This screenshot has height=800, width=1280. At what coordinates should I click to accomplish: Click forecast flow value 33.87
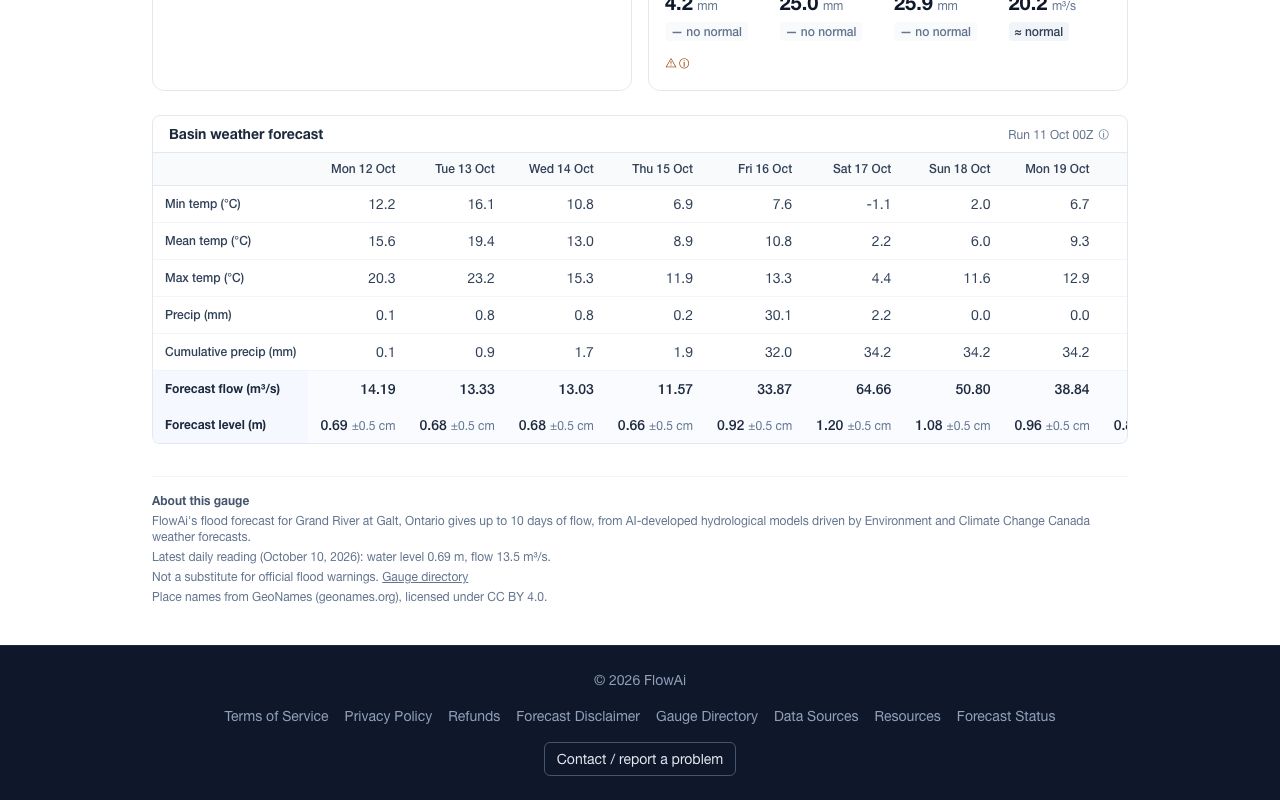pyautogui.click(x=775, y=389)
